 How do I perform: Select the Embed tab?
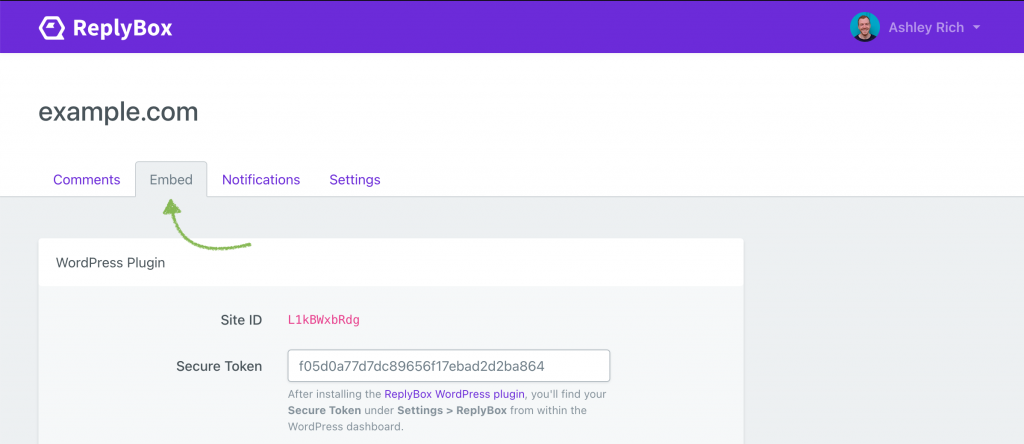point(171,180)
